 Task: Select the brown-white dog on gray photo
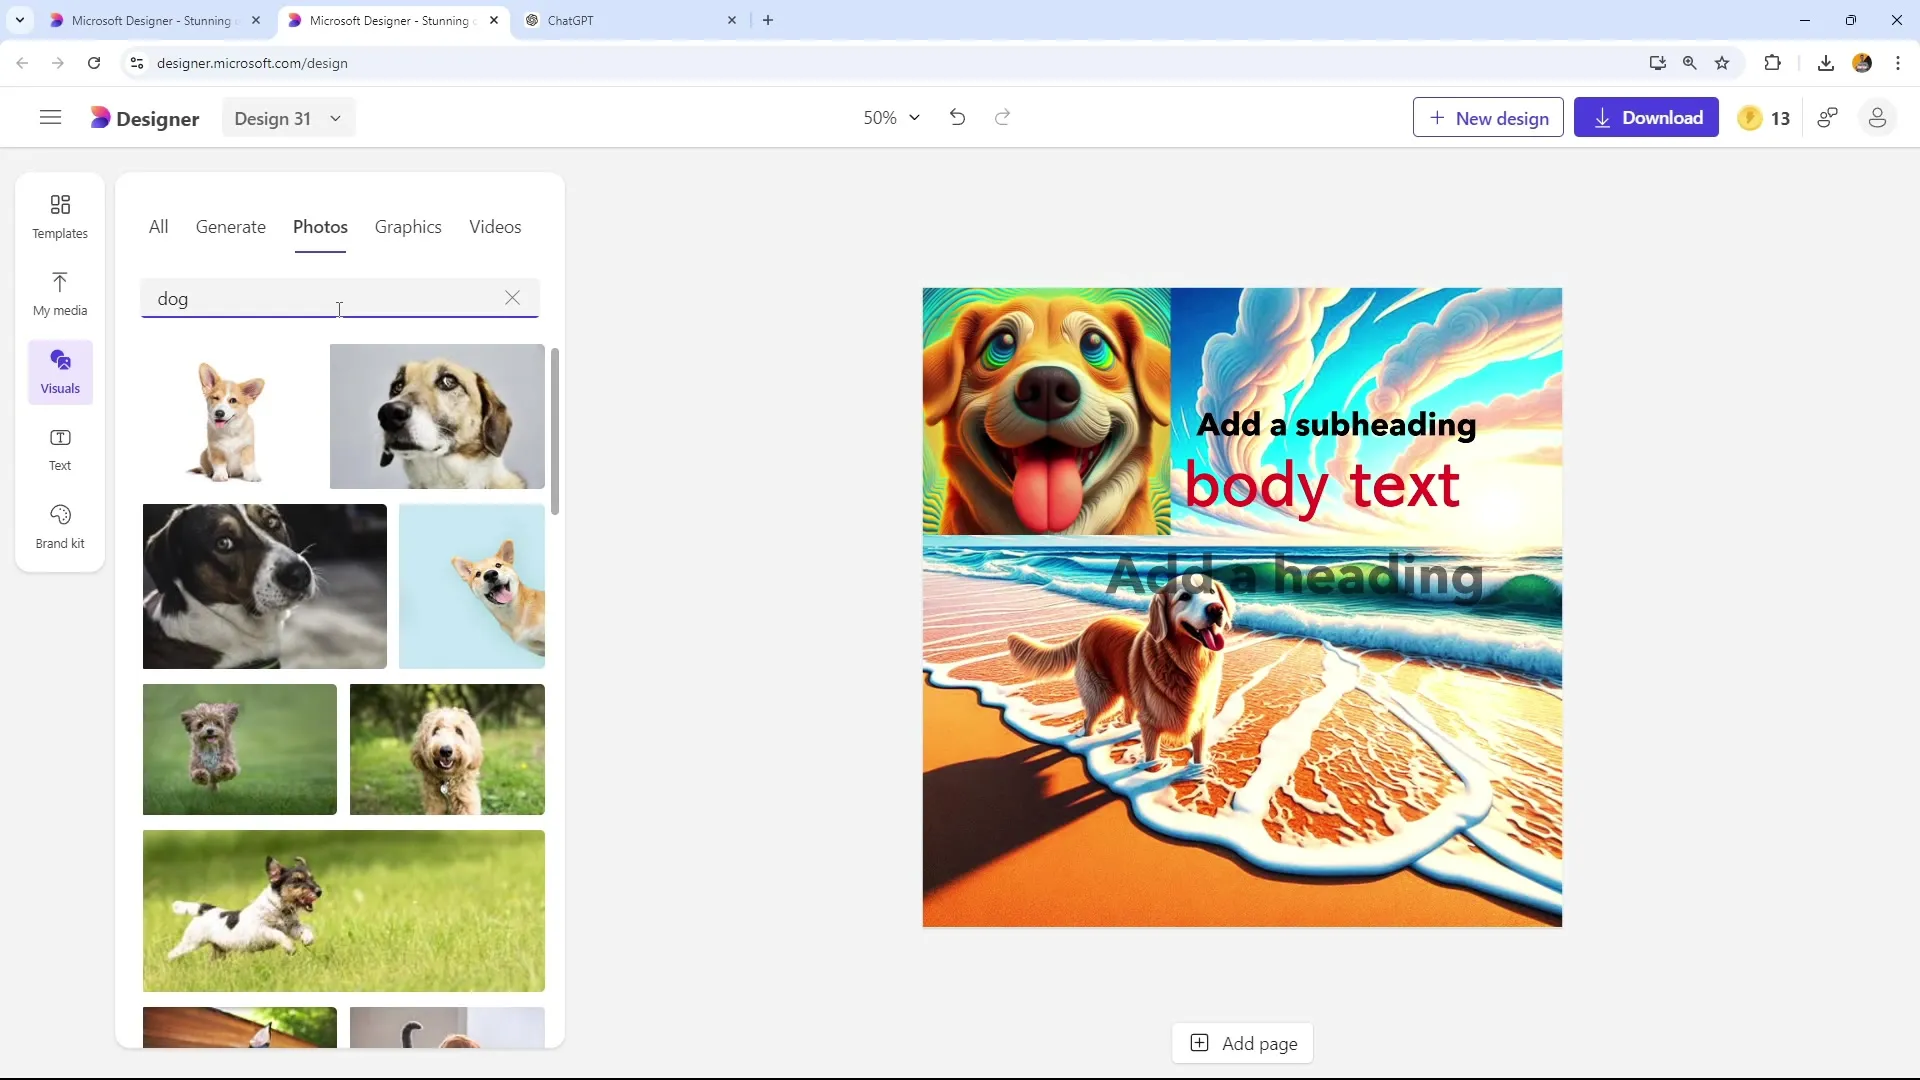pos(437,417)
